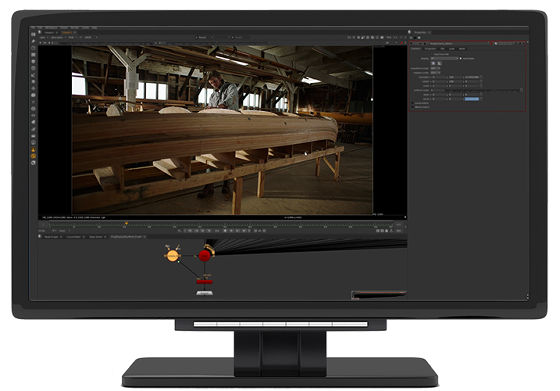Image resolution: width=560 pixels, height=391 pixels.
Task: Select the red circular node in node graph
Action: click(204, 256)
